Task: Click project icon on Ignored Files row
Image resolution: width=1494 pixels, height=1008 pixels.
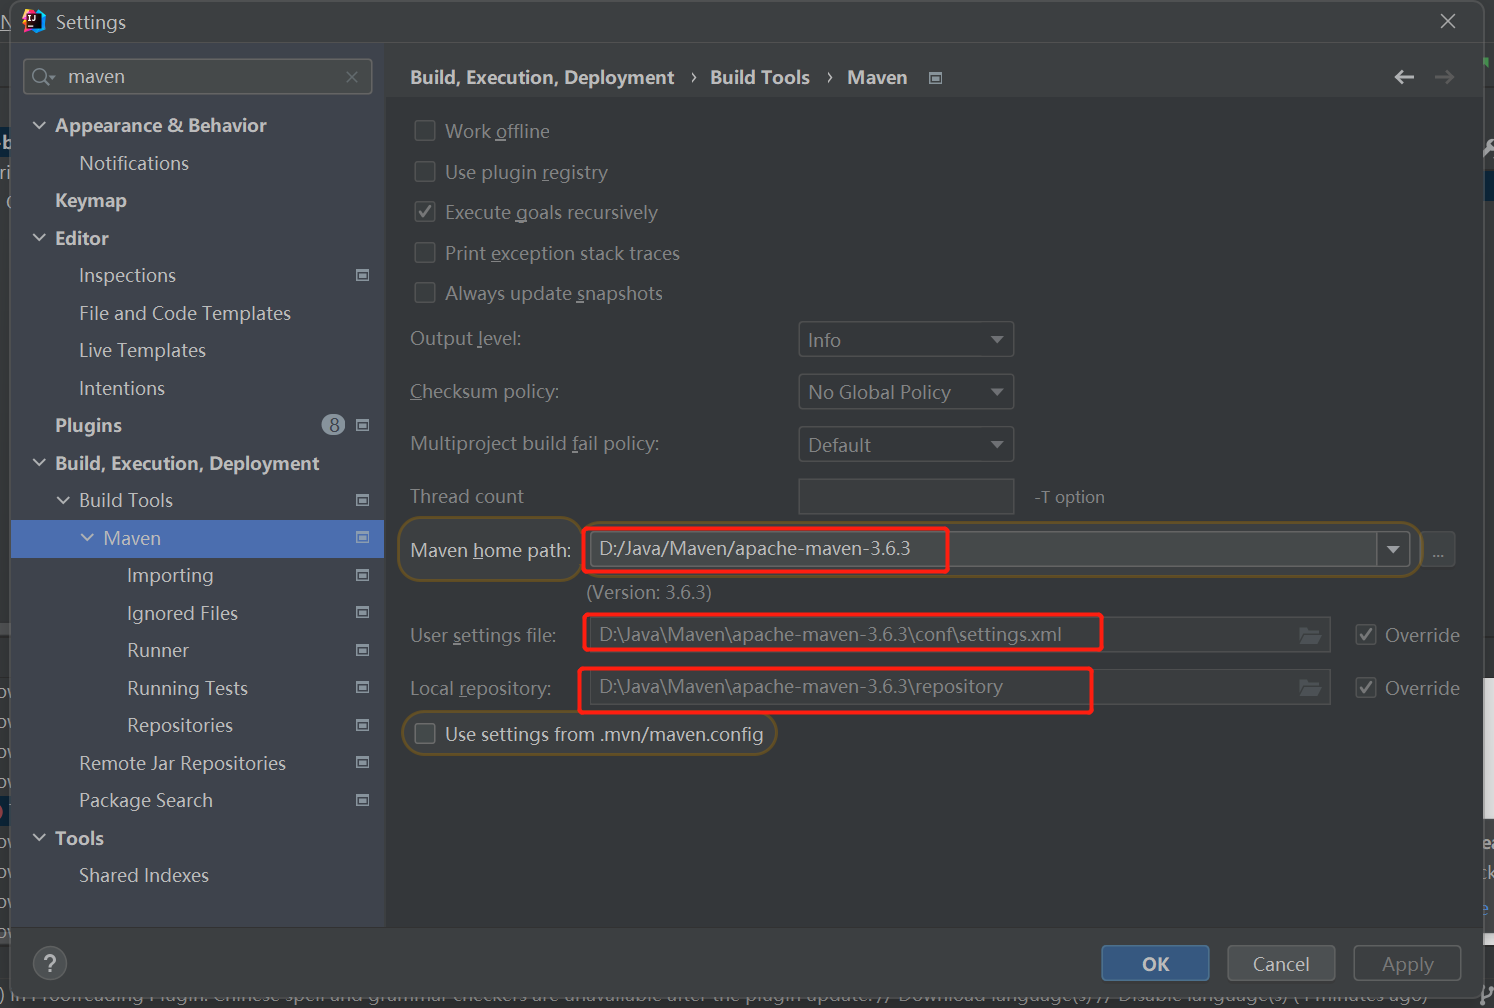Action: 363,613
